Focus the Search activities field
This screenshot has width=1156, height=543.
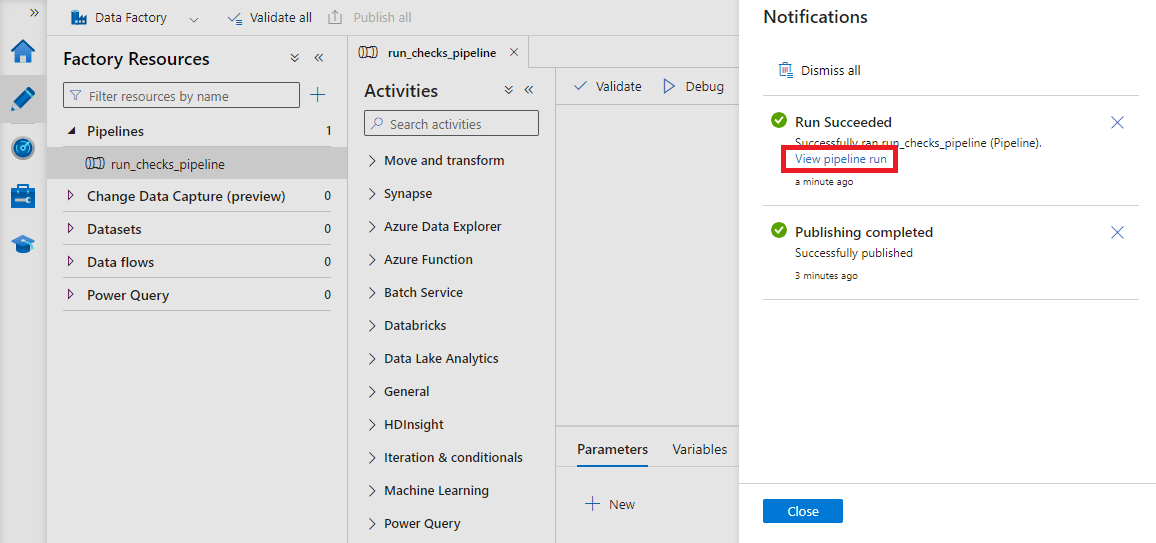click(x=451, y=124)
